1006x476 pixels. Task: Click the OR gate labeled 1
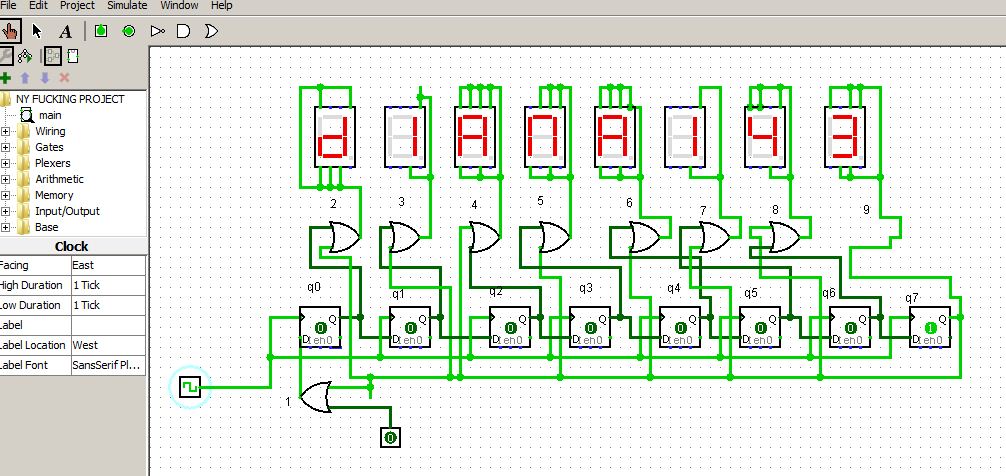point(316,397)
